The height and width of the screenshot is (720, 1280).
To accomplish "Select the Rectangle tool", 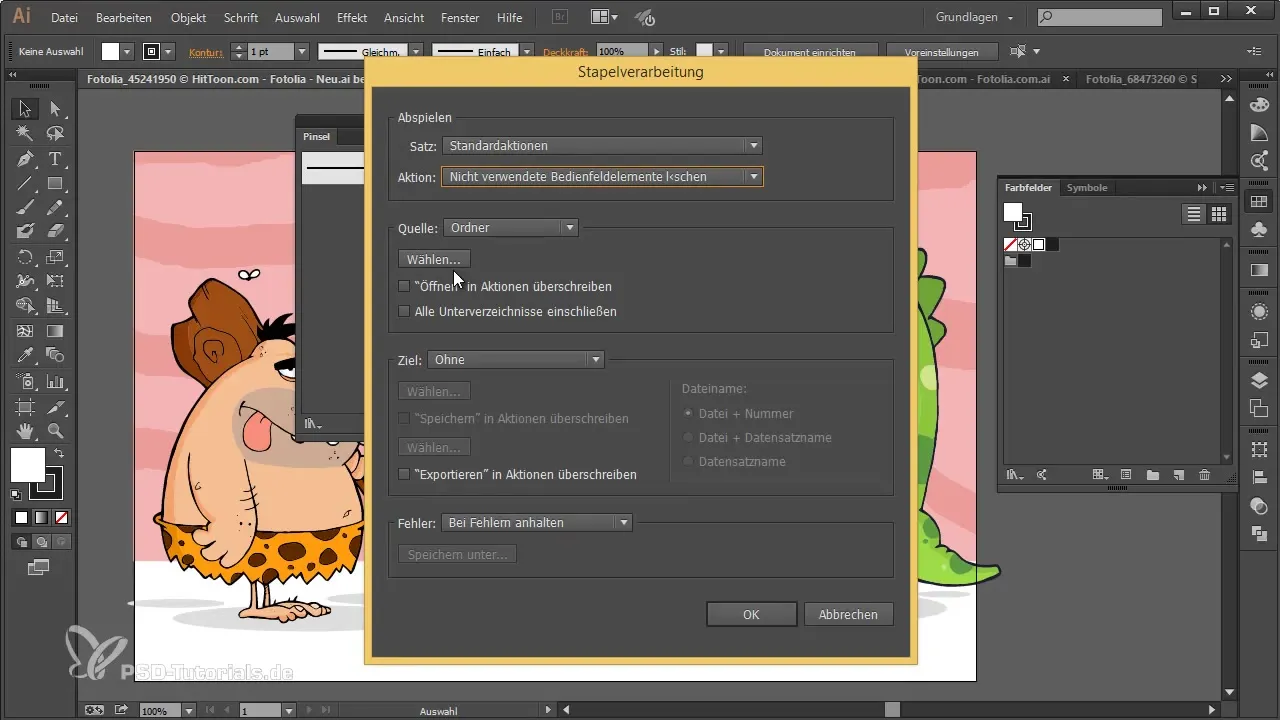I will 55,183.
